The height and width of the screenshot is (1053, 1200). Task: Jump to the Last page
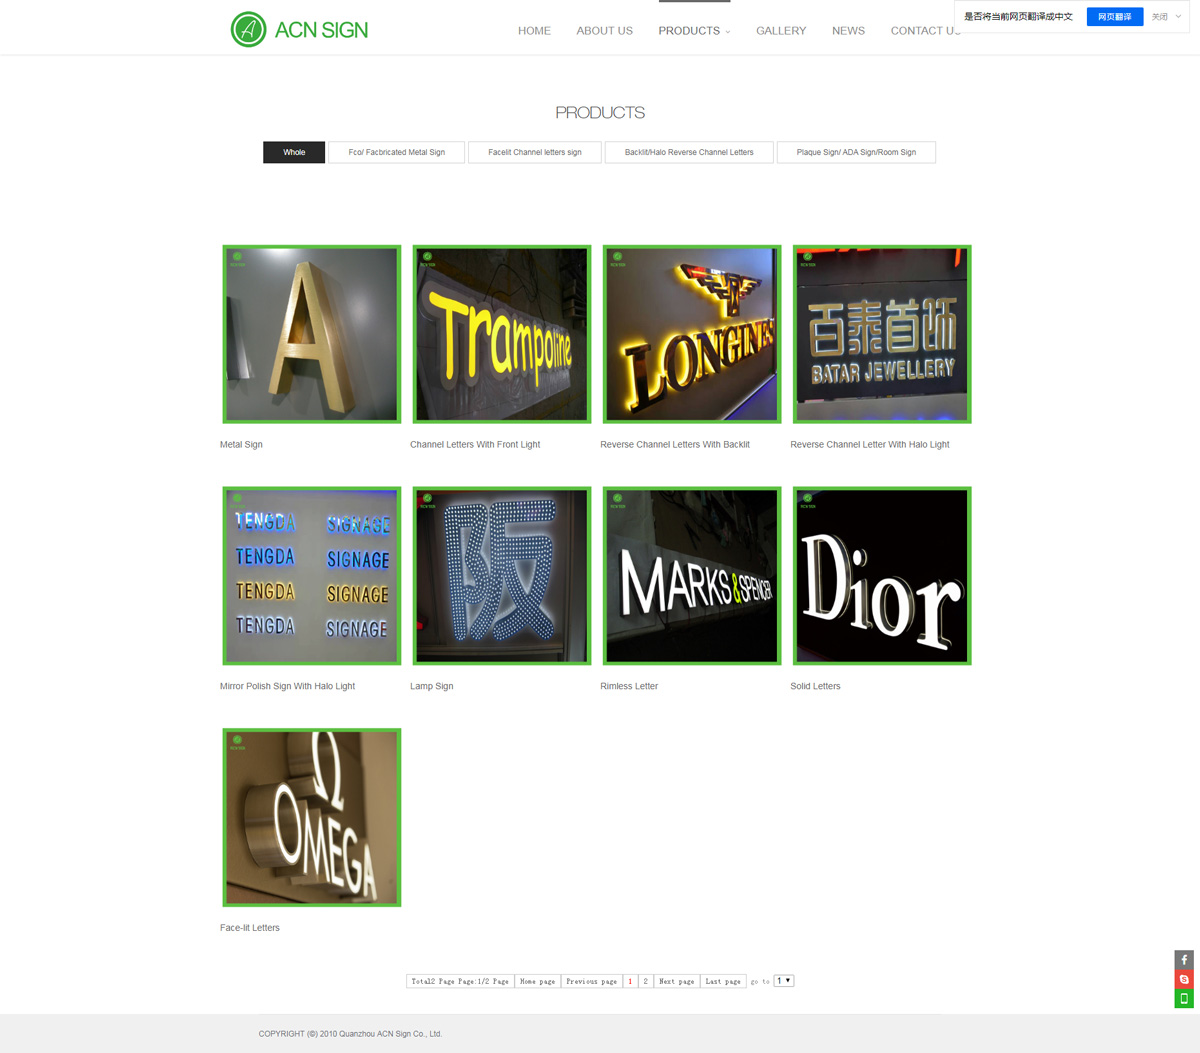coord(723,981)
